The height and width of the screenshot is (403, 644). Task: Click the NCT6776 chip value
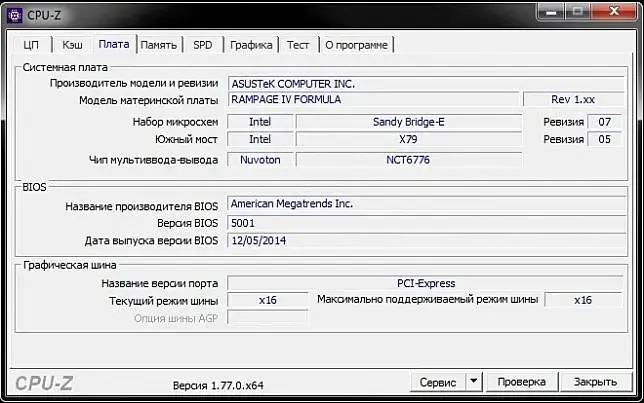[x=409, y=160]
